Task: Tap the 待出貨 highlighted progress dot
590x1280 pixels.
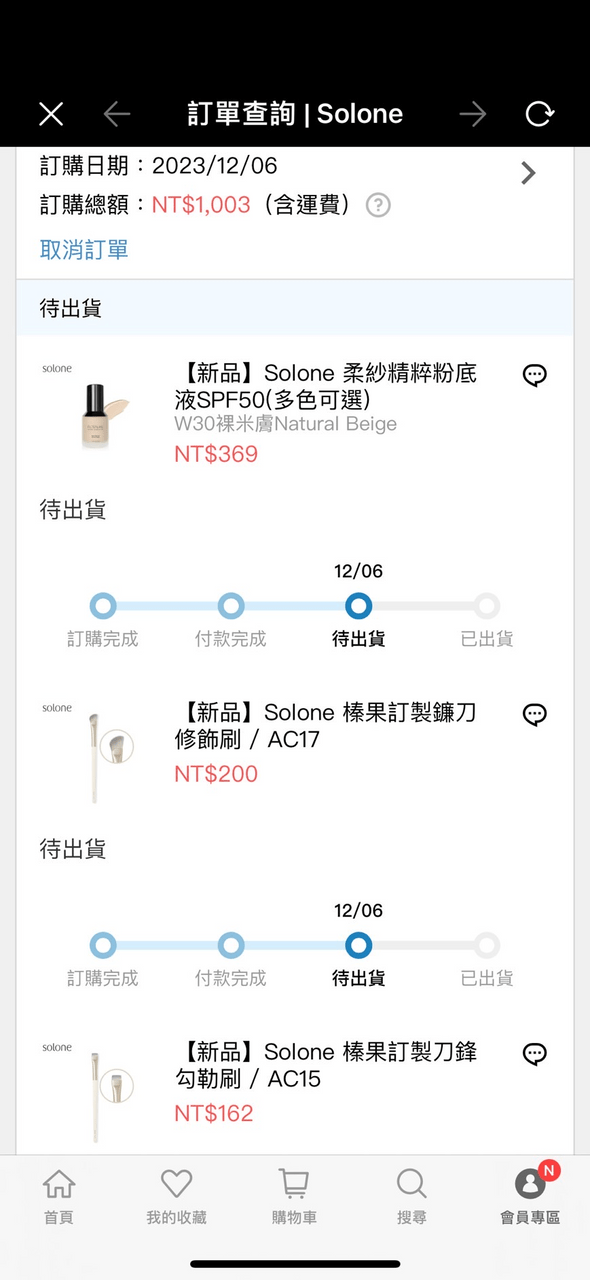Action: pos(357,605)
